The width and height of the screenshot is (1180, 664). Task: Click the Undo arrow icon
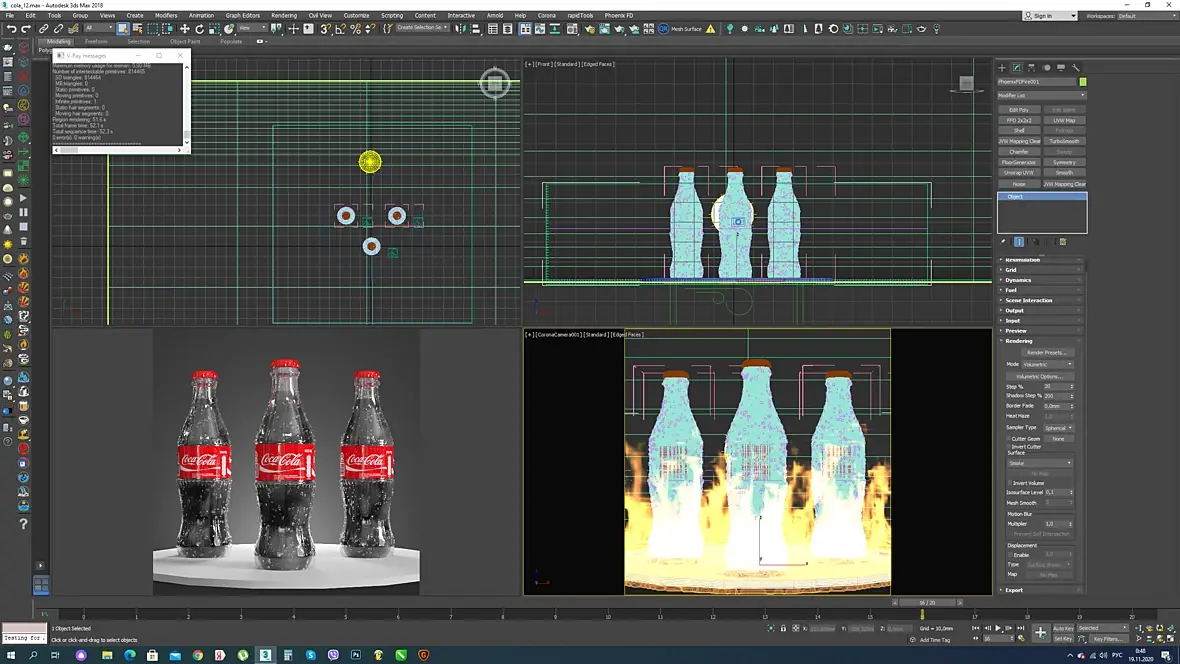tap(11, 29)
